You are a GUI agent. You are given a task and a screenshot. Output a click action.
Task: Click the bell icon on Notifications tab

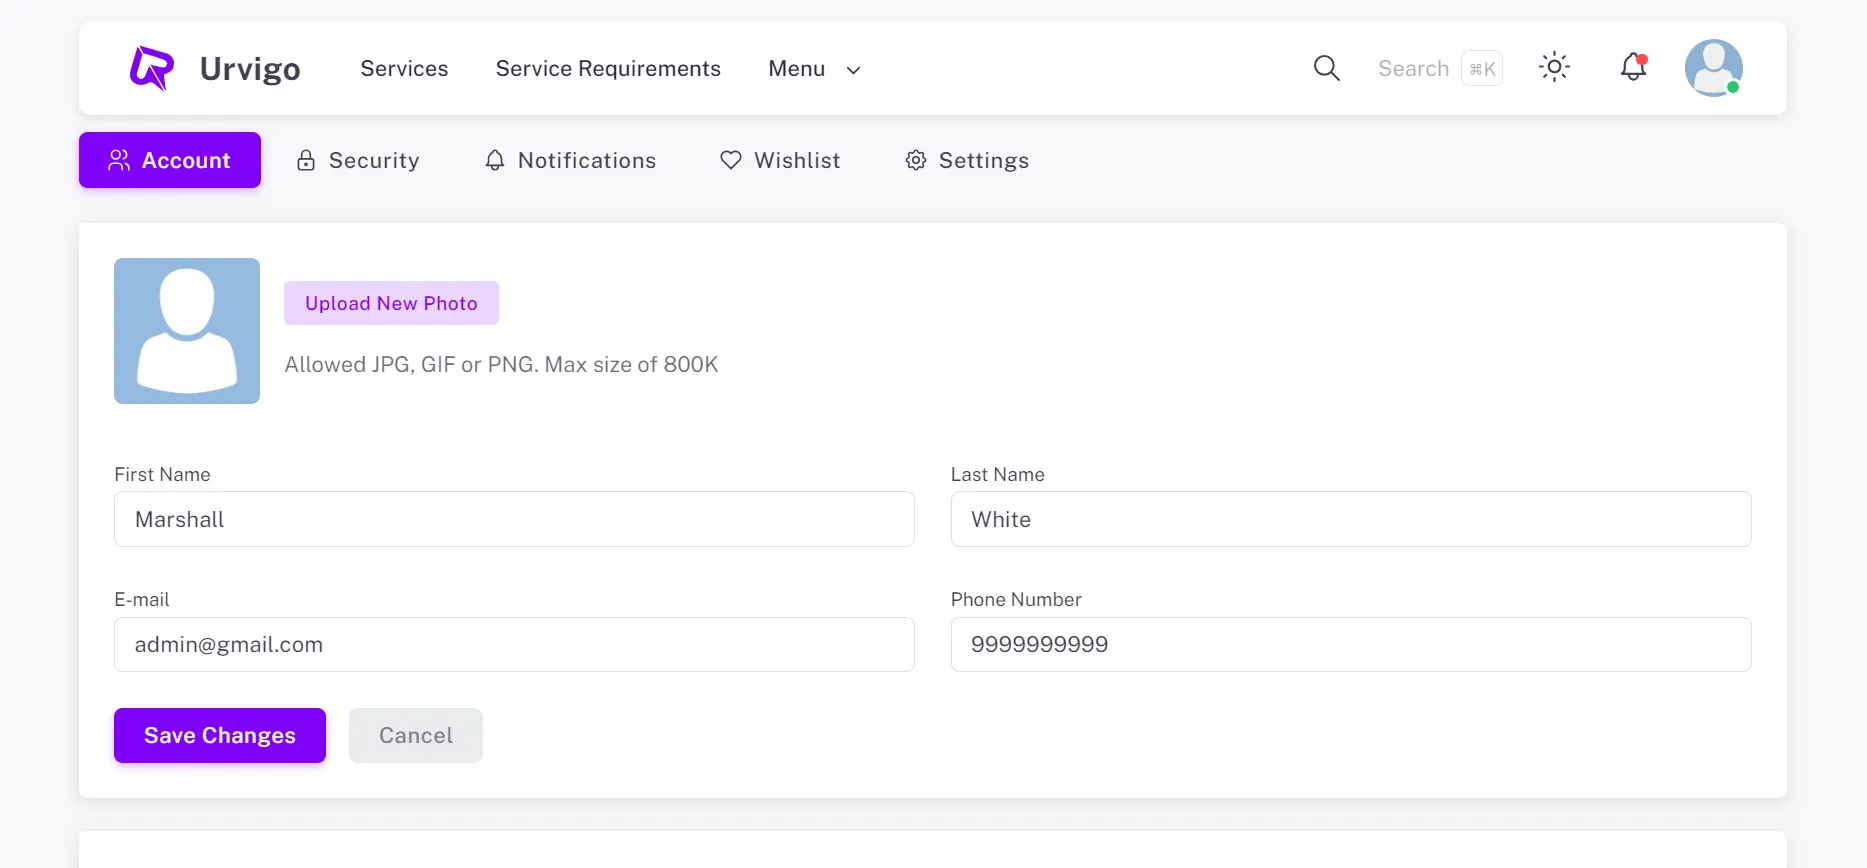pos(495,160)
